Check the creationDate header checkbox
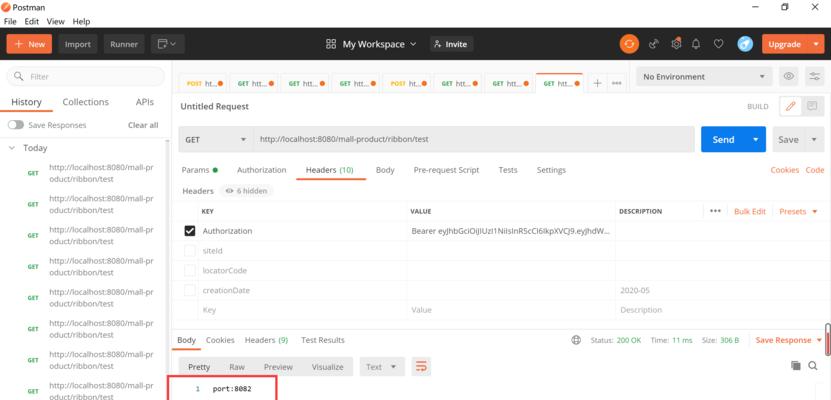This screenshot has width=831, height=400. 190,290
